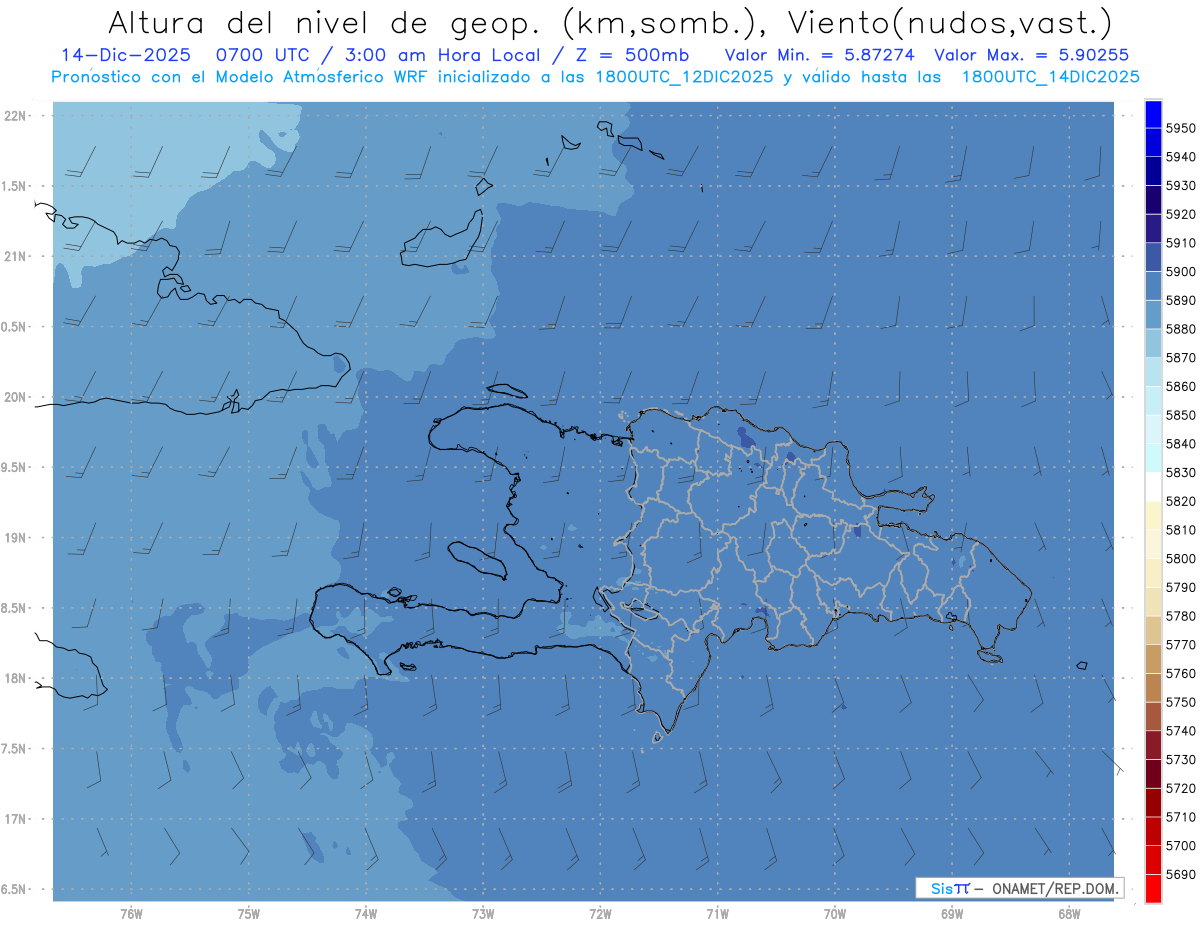Click the '5940' colorbar value
Screen dimensions: 1200x927
[x=1181, y=157]
